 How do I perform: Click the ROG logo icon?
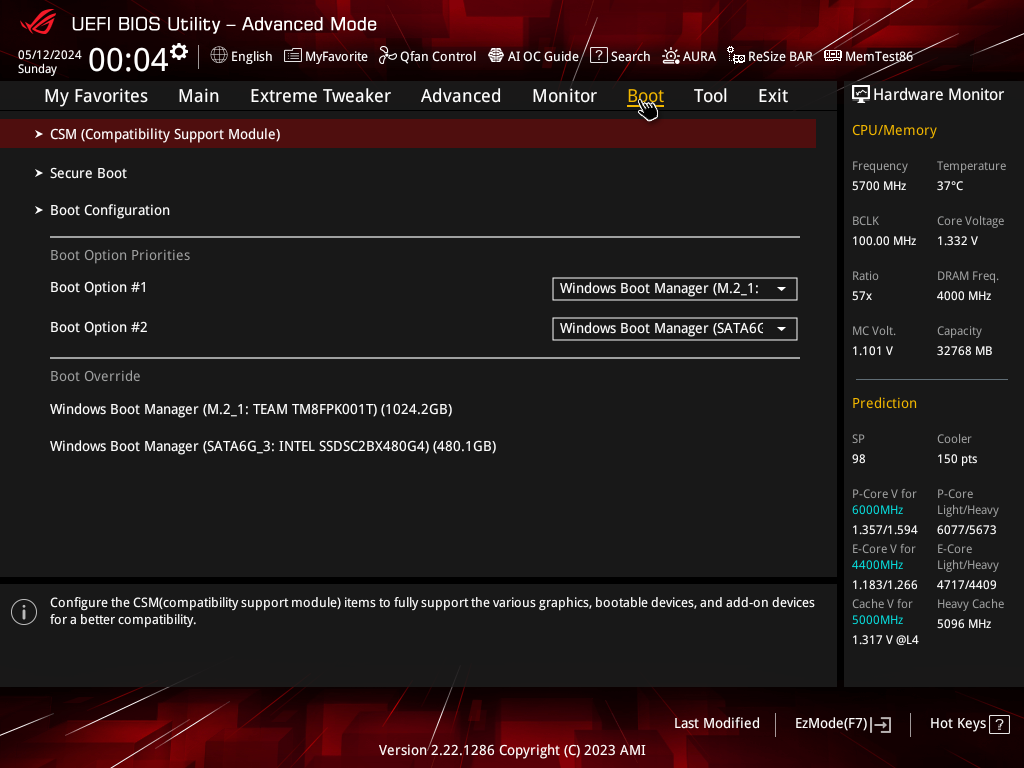[38, 22]
